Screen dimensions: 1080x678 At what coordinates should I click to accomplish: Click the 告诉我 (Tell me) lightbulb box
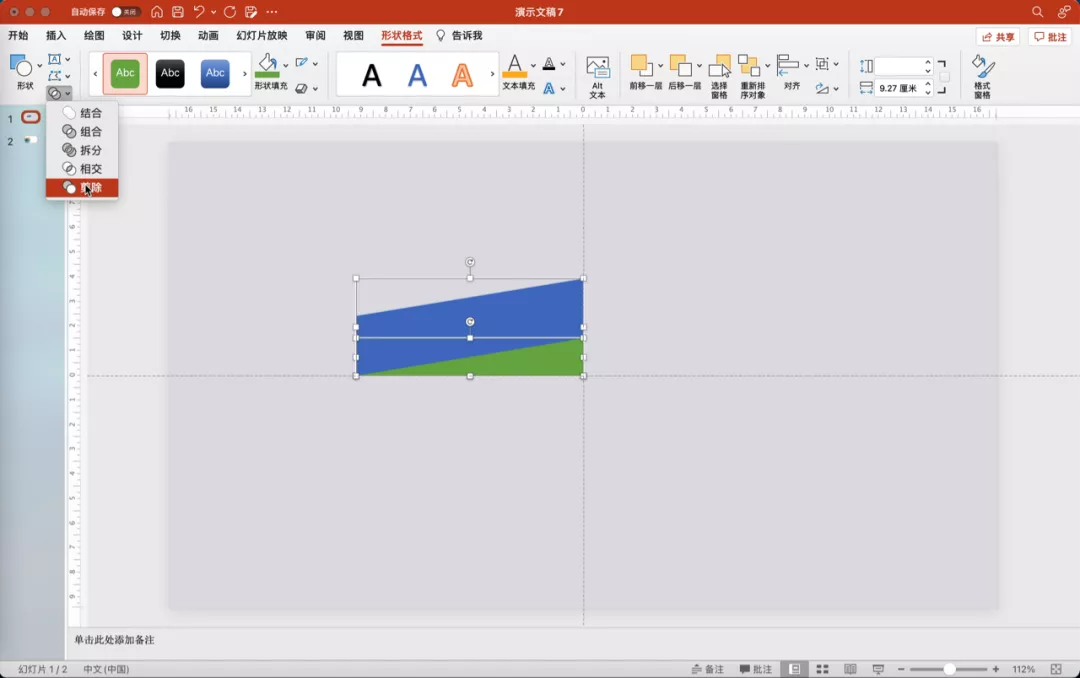[x=459, y=36]
